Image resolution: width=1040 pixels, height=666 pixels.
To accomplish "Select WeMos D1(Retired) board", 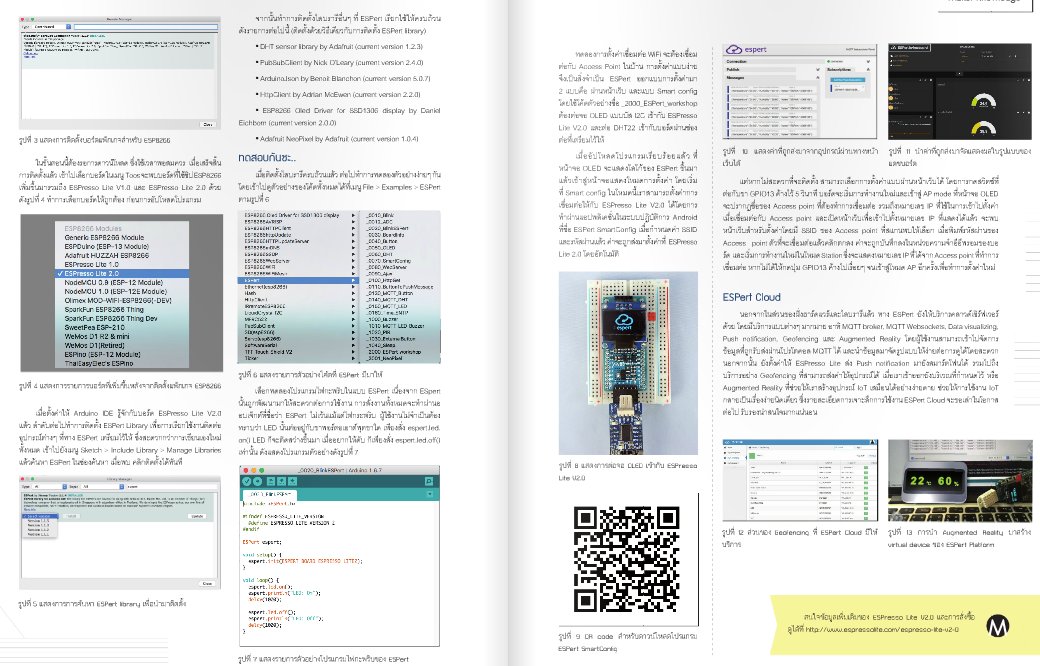I will click(122, 346).
